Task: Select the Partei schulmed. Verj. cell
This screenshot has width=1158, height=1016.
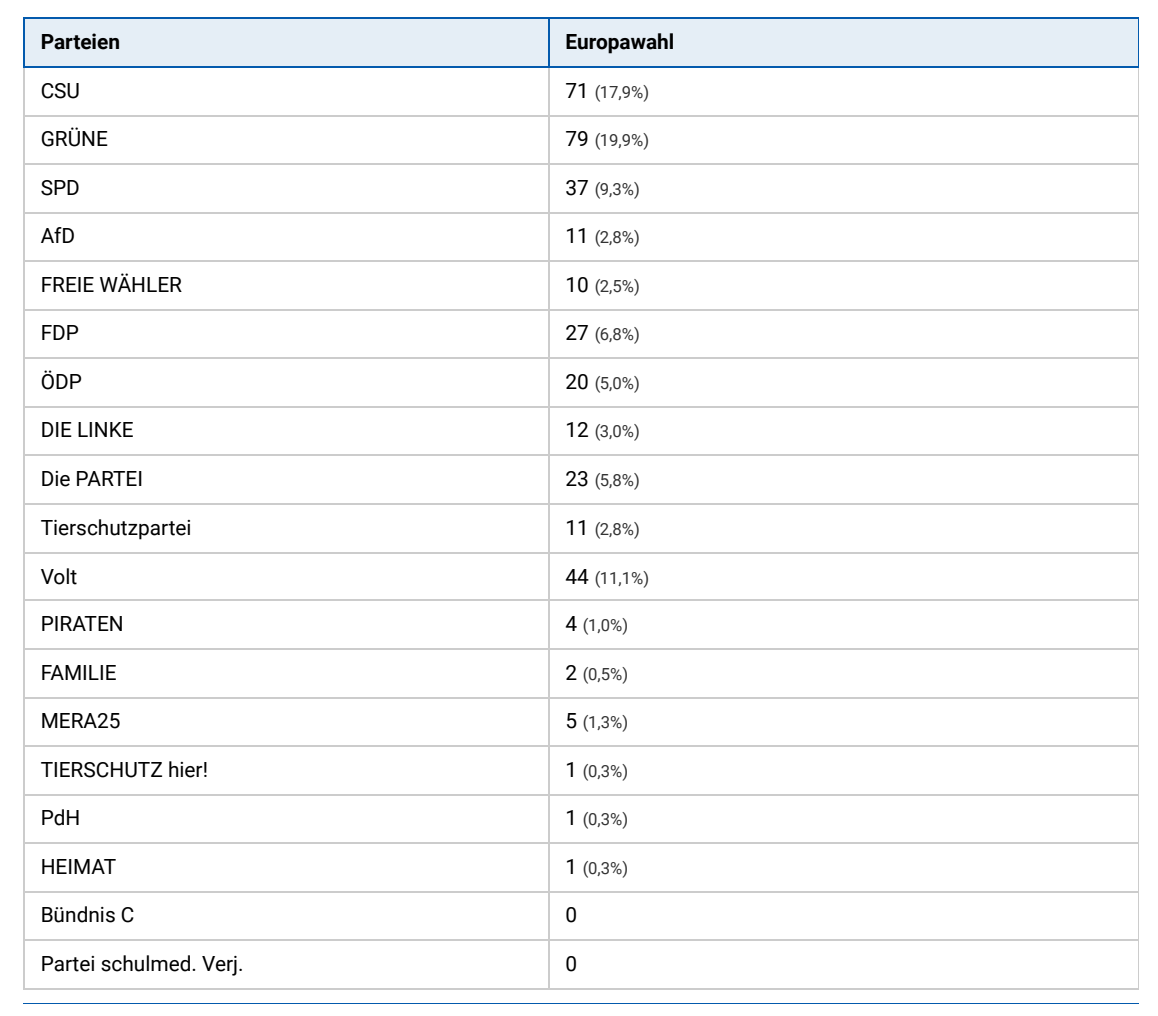Action: [x=287, y=964]
